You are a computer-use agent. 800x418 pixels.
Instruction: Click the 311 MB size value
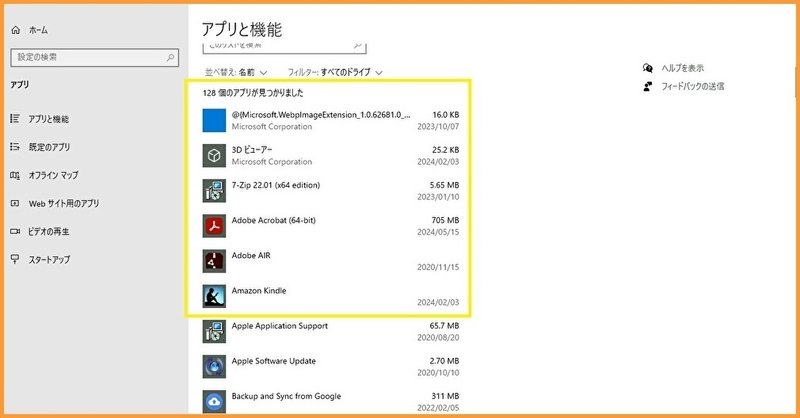pos(445,397)
